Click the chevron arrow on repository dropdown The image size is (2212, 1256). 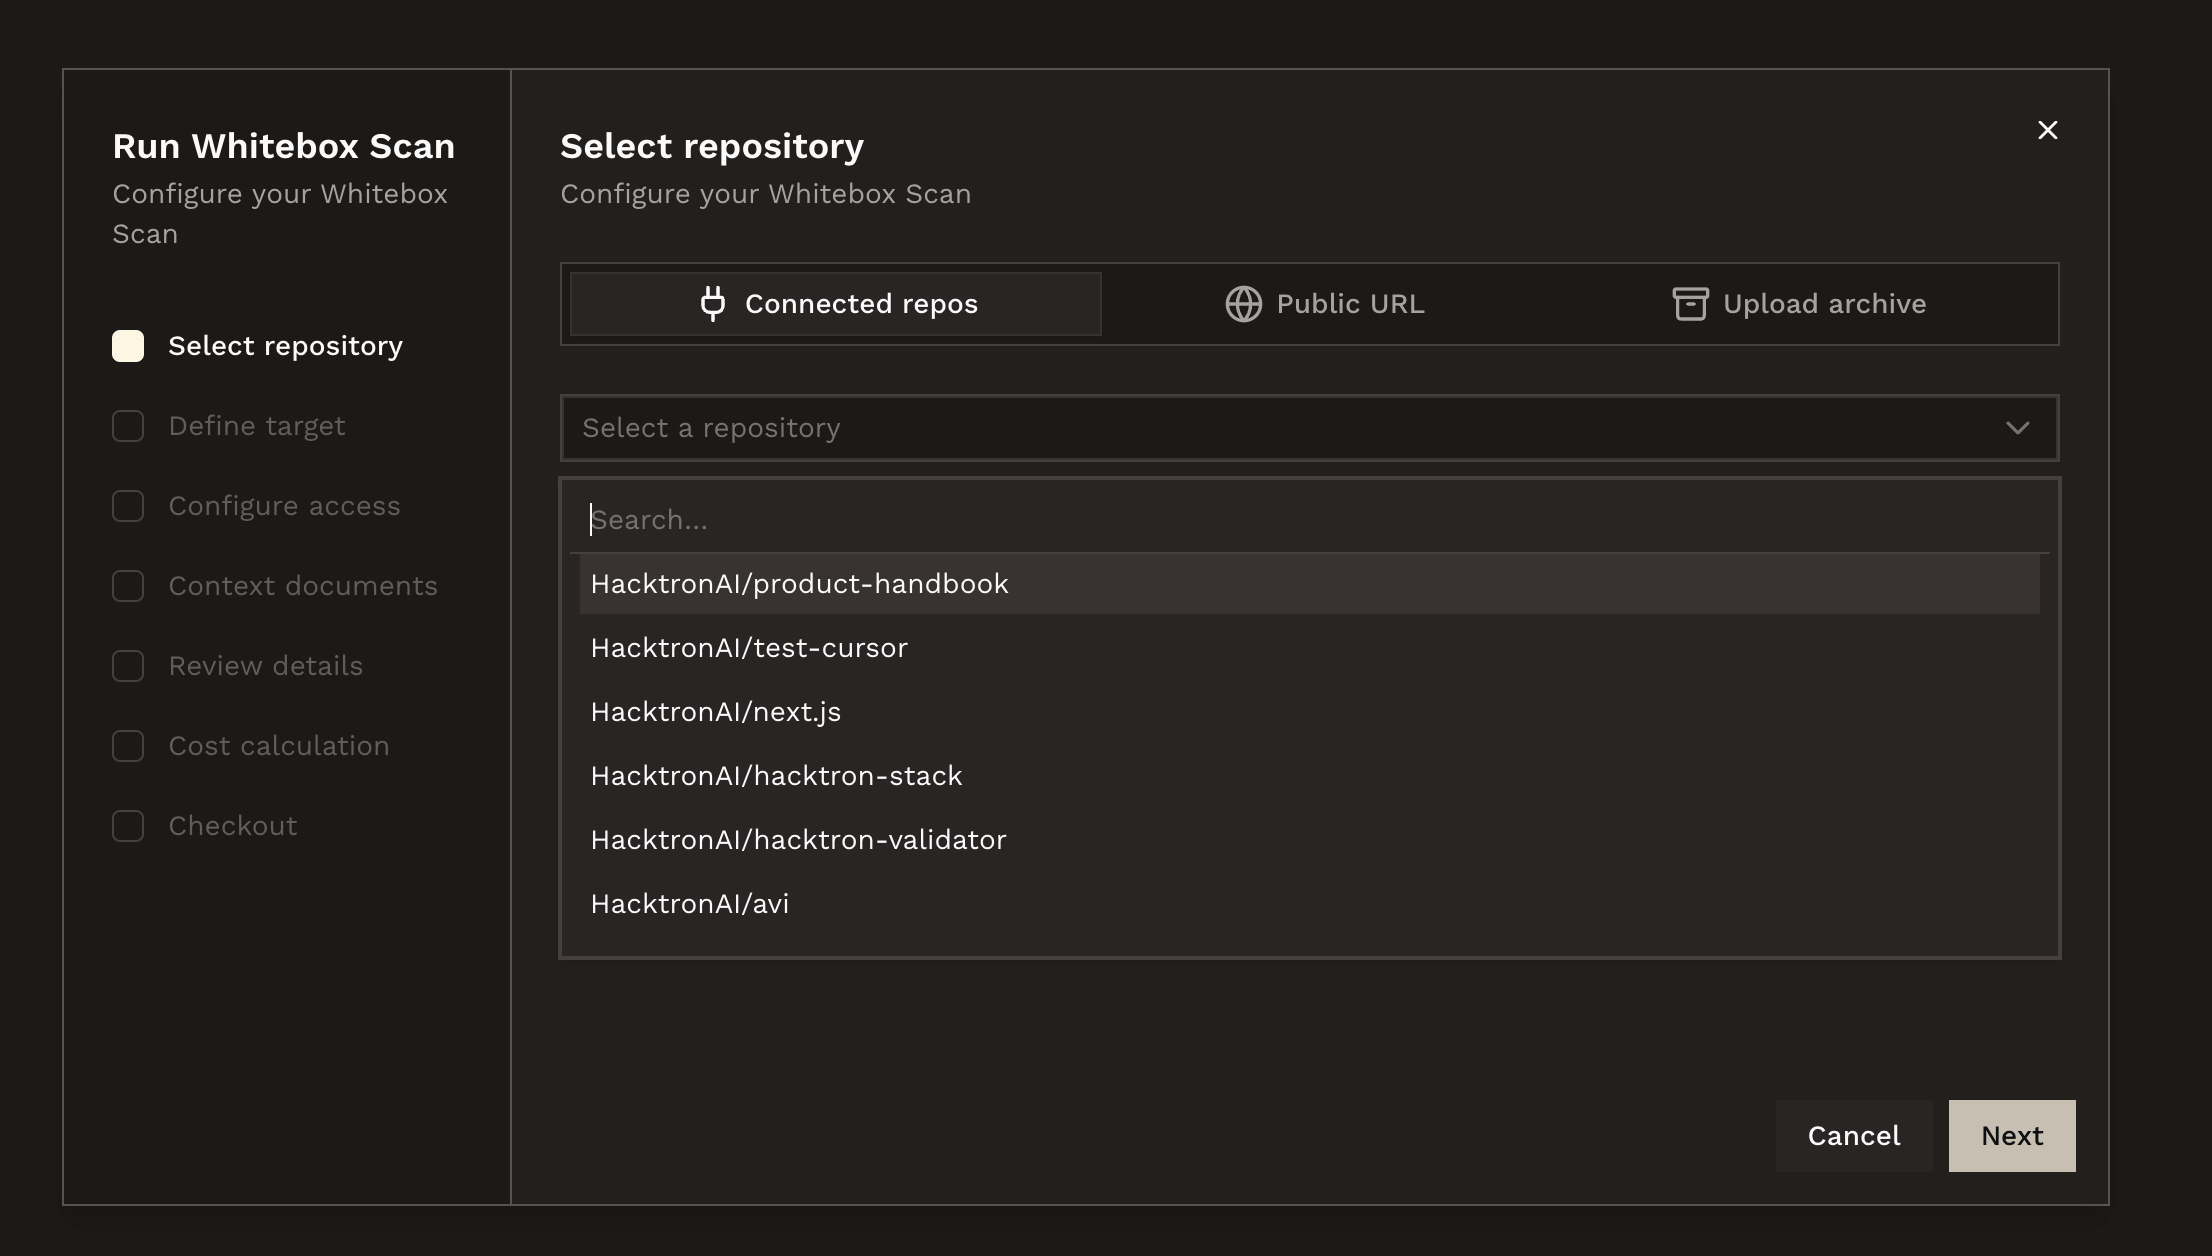pos(2017,428)
